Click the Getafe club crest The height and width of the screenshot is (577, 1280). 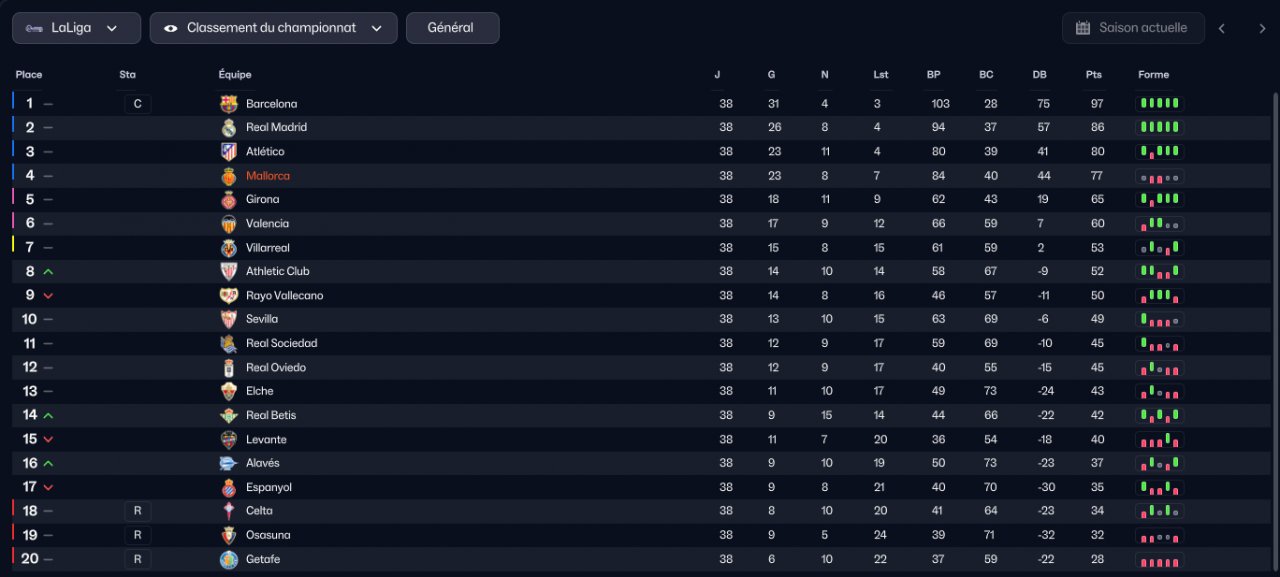point(228,560)
